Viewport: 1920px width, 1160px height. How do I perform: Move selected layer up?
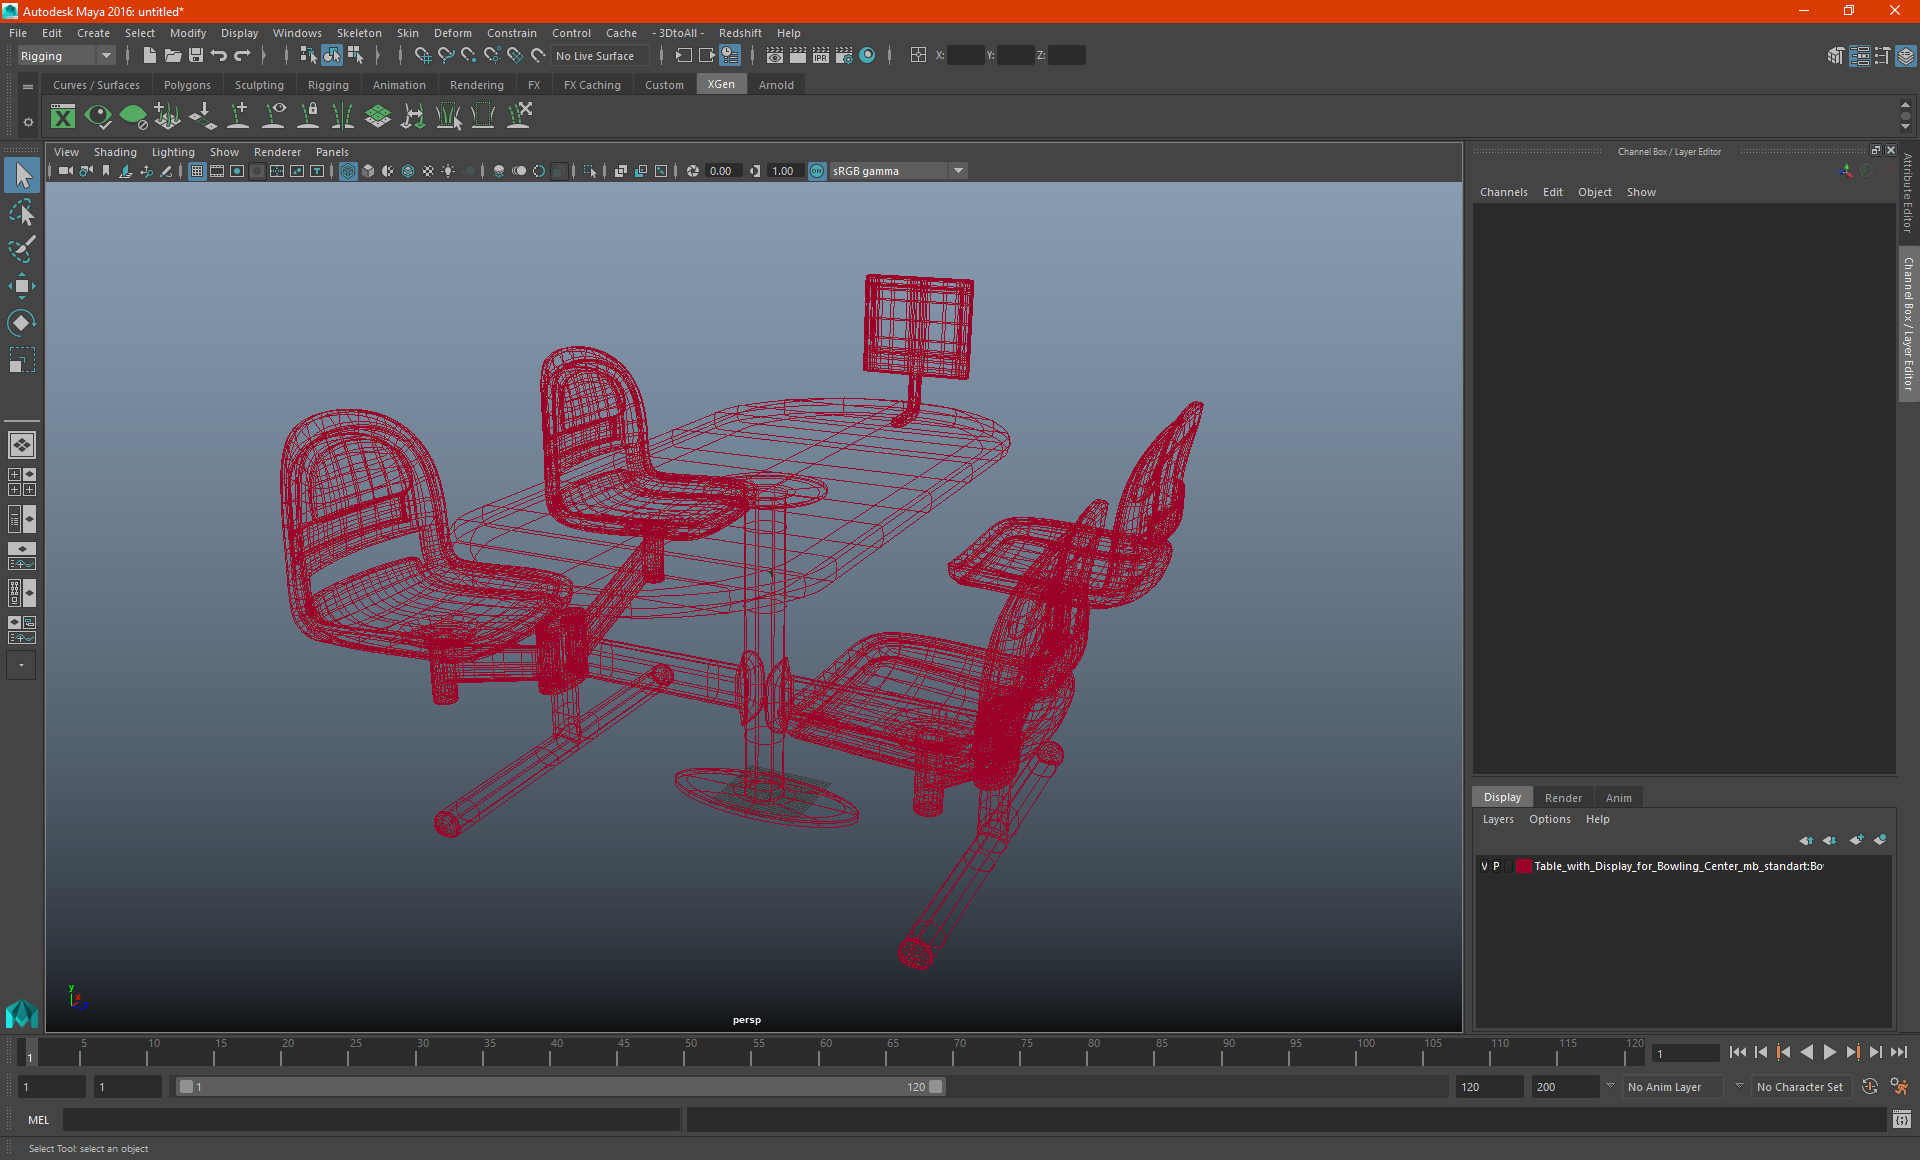click(x=1806, y=840)
